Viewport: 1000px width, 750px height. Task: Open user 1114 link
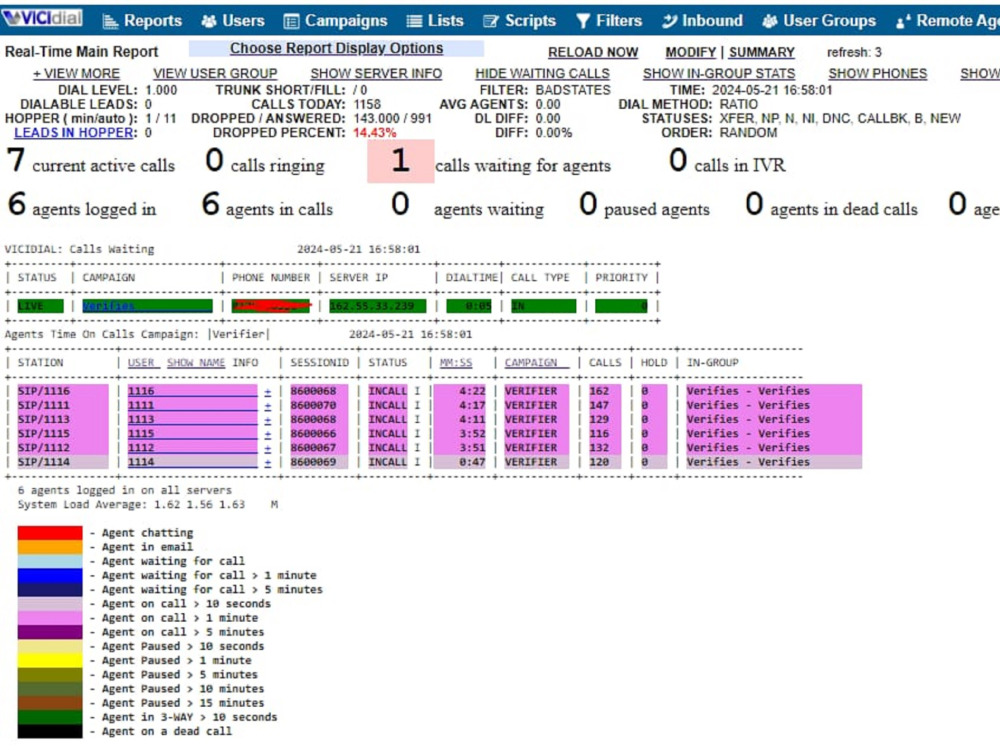pyautogui.click(x=192, y=462)
